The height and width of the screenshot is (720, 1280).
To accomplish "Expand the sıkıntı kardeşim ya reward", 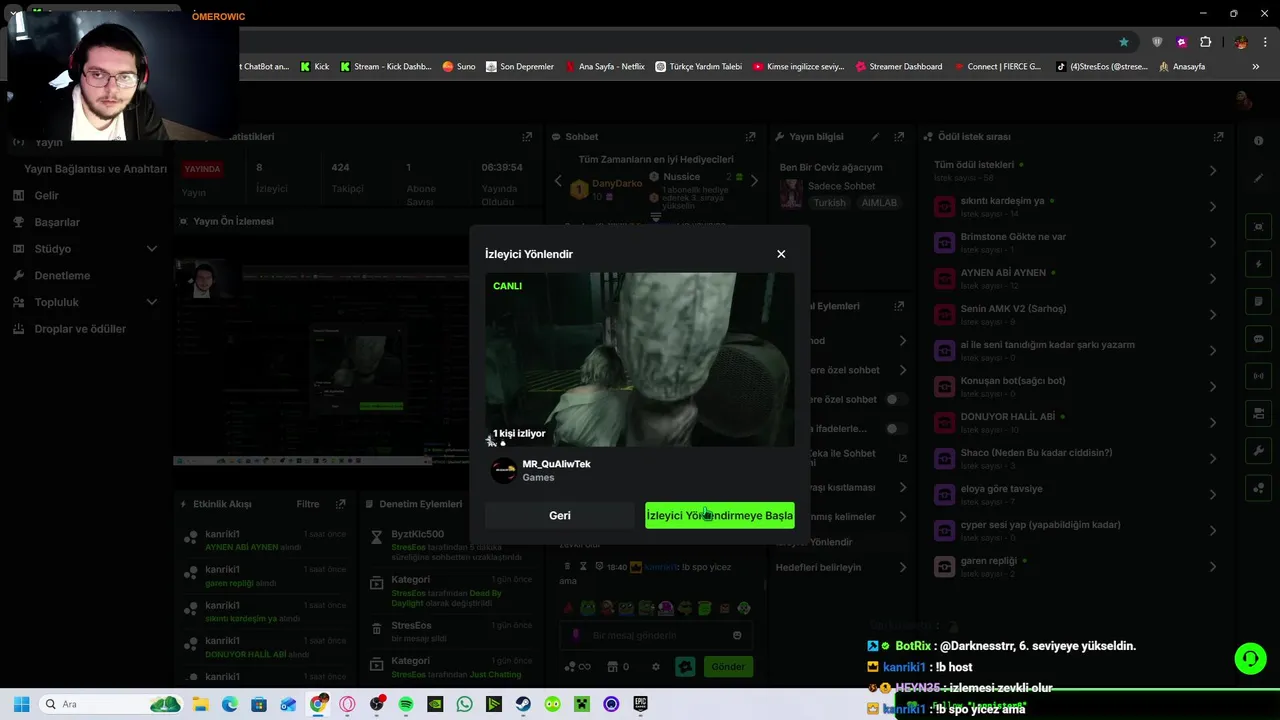I will pos(1213,207).
